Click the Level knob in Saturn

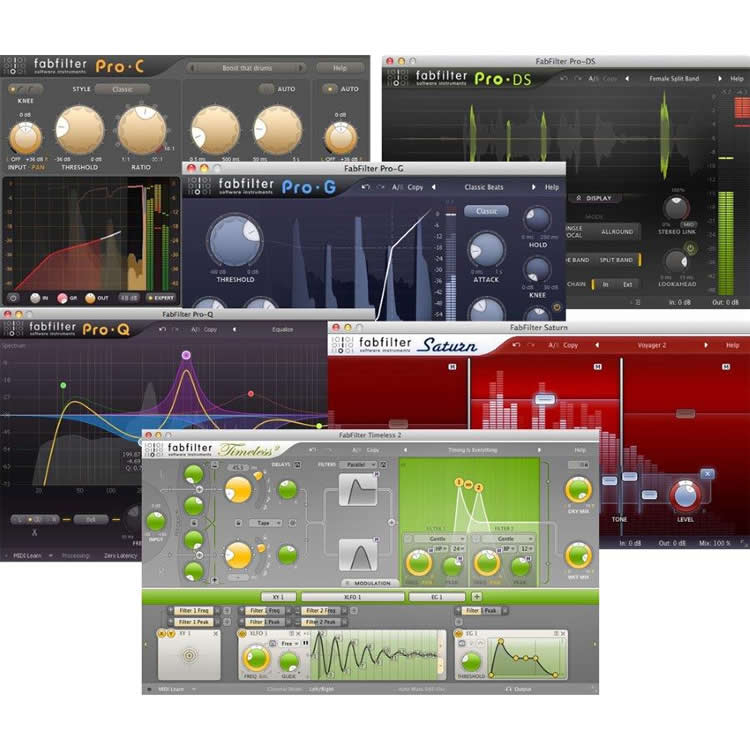[685, 496]
